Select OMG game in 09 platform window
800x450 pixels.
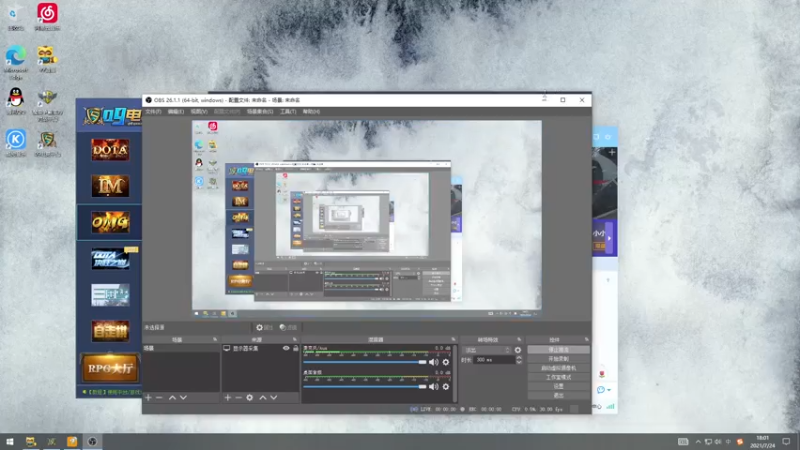tap(110, 222)
